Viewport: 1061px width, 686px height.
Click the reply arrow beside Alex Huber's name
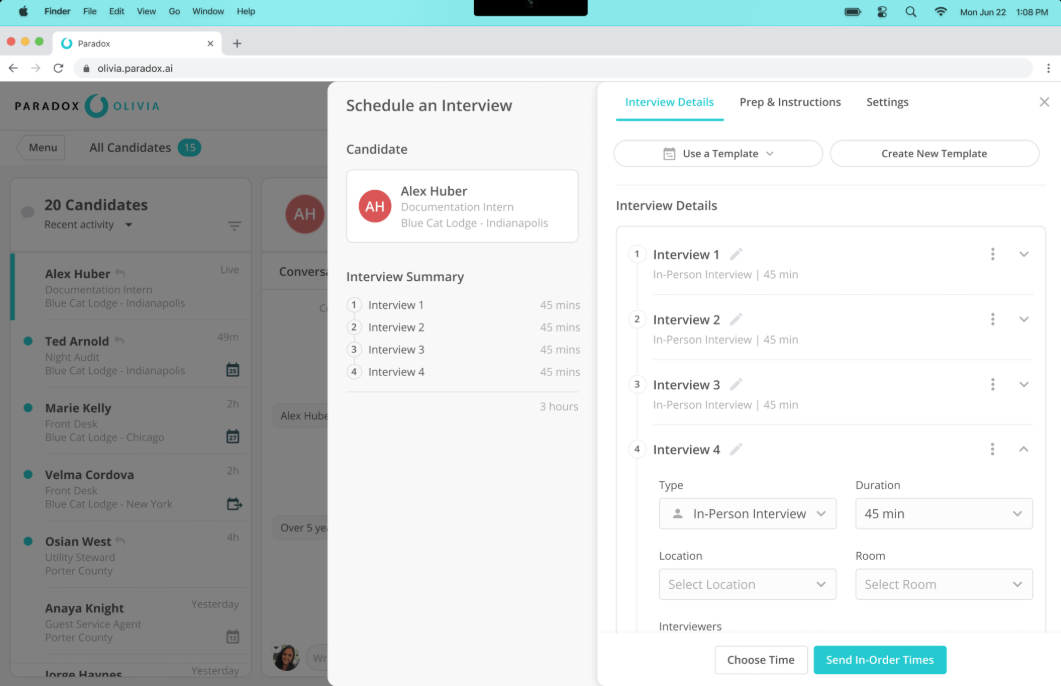coord(120,271)
